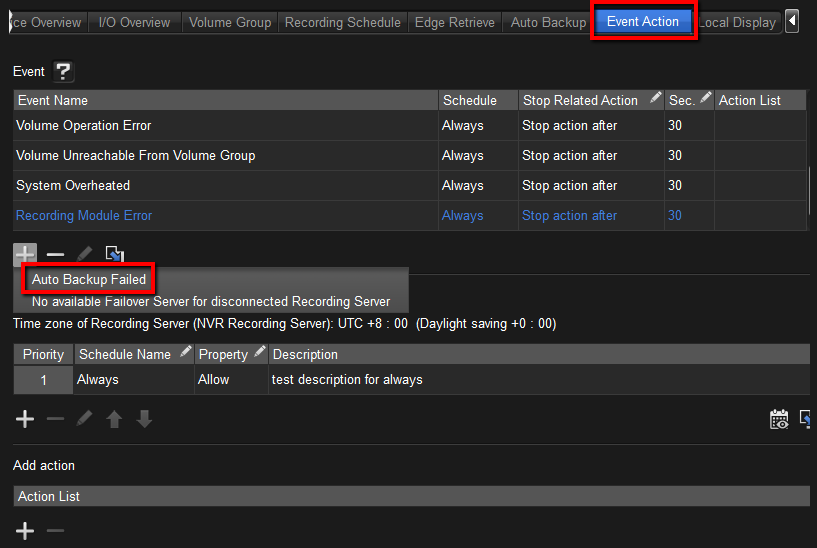This screenshot has width=817, height=548.
Task: Add a new schedule with plus icon
Action: point(25,419)
